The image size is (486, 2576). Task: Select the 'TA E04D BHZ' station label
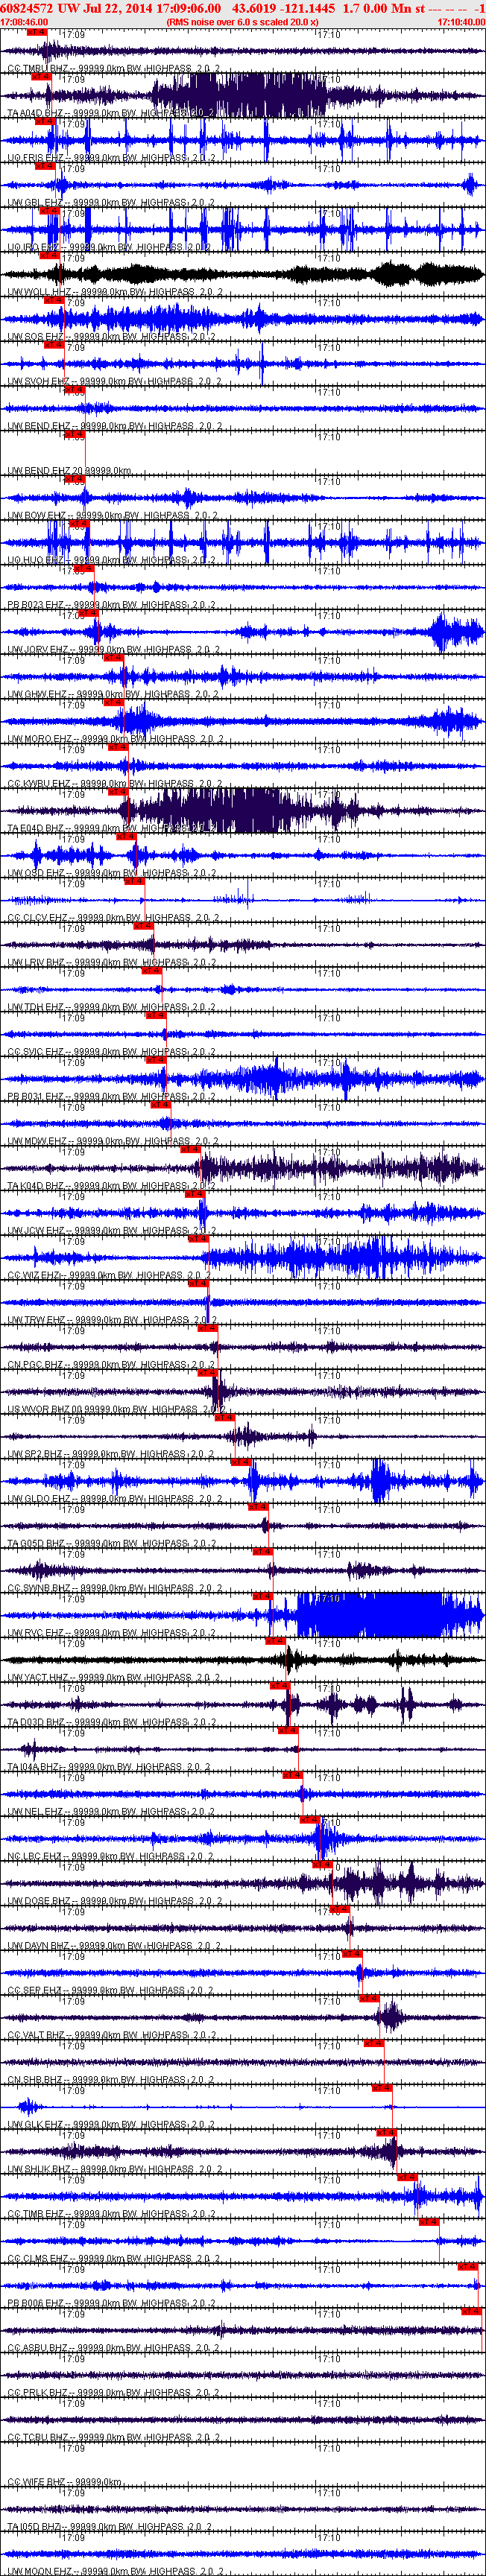click(36, 829)
